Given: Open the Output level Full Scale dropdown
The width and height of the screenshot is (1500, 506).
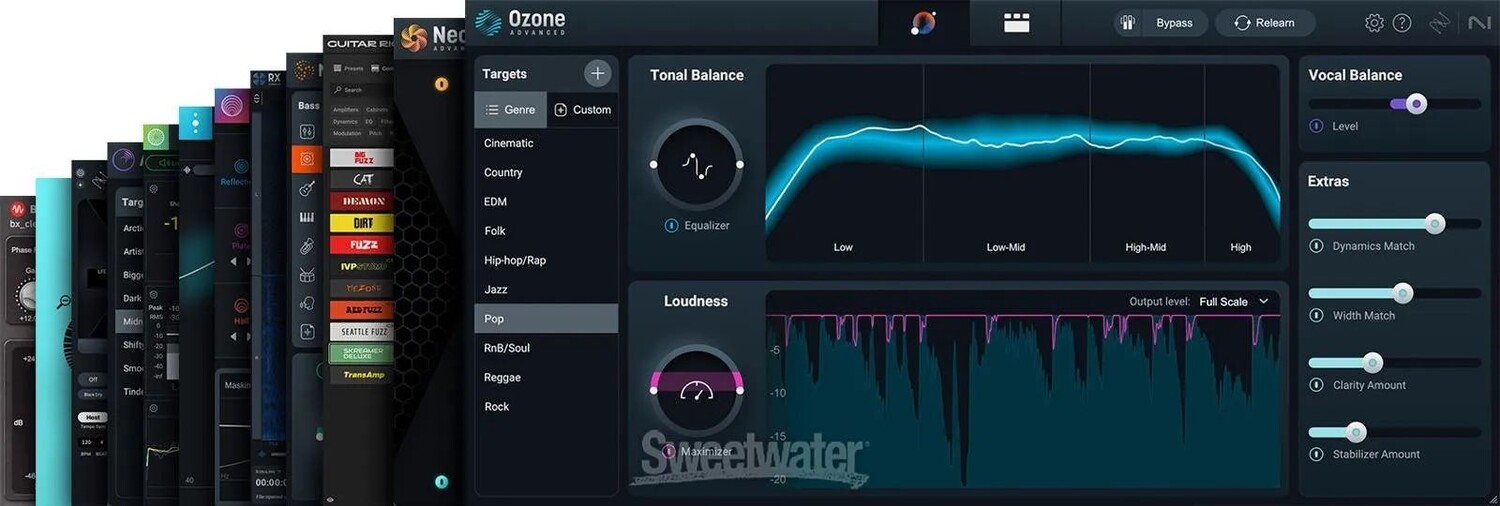Looking at the screenshot, I should pyautogui.click(x=1233, y=301).
